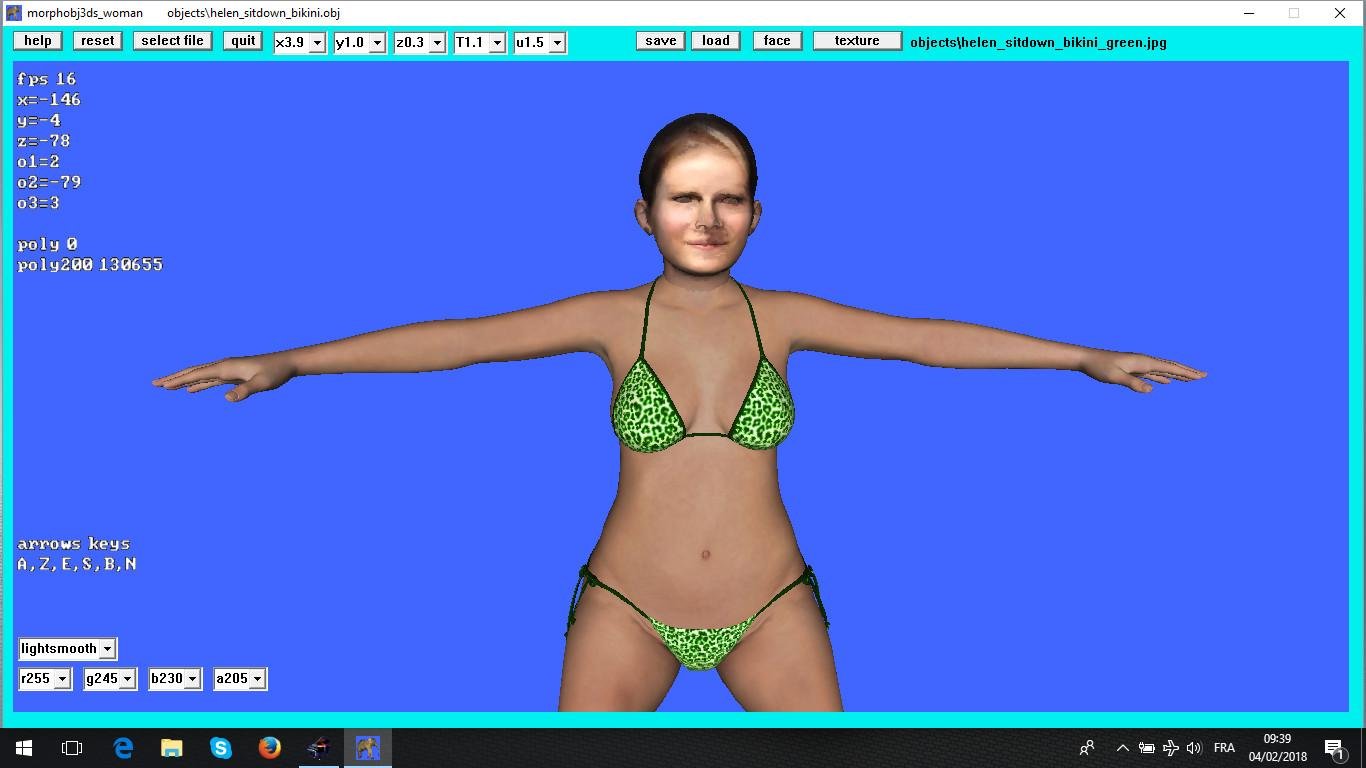Image resolution: width=1366 pixels, height=768 pixels.
Task: Open Skype from the taskbar
Action: 221,747
